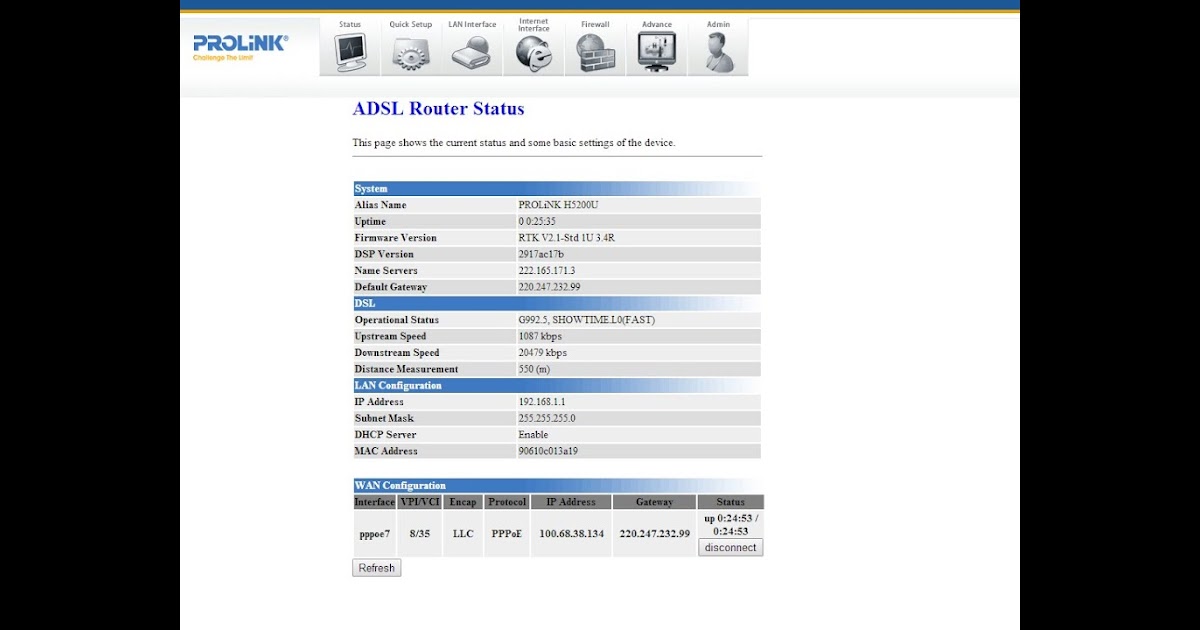Click the VPI/VCI value 8/35
The height and width of the screenshot is (630, 1200).
coord(420,534)
